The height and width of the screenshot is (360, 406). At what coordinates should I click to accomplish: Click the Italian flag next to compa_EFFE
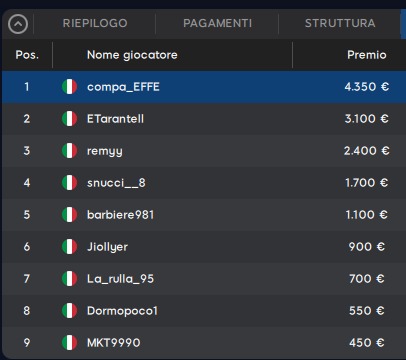point(70,87)
